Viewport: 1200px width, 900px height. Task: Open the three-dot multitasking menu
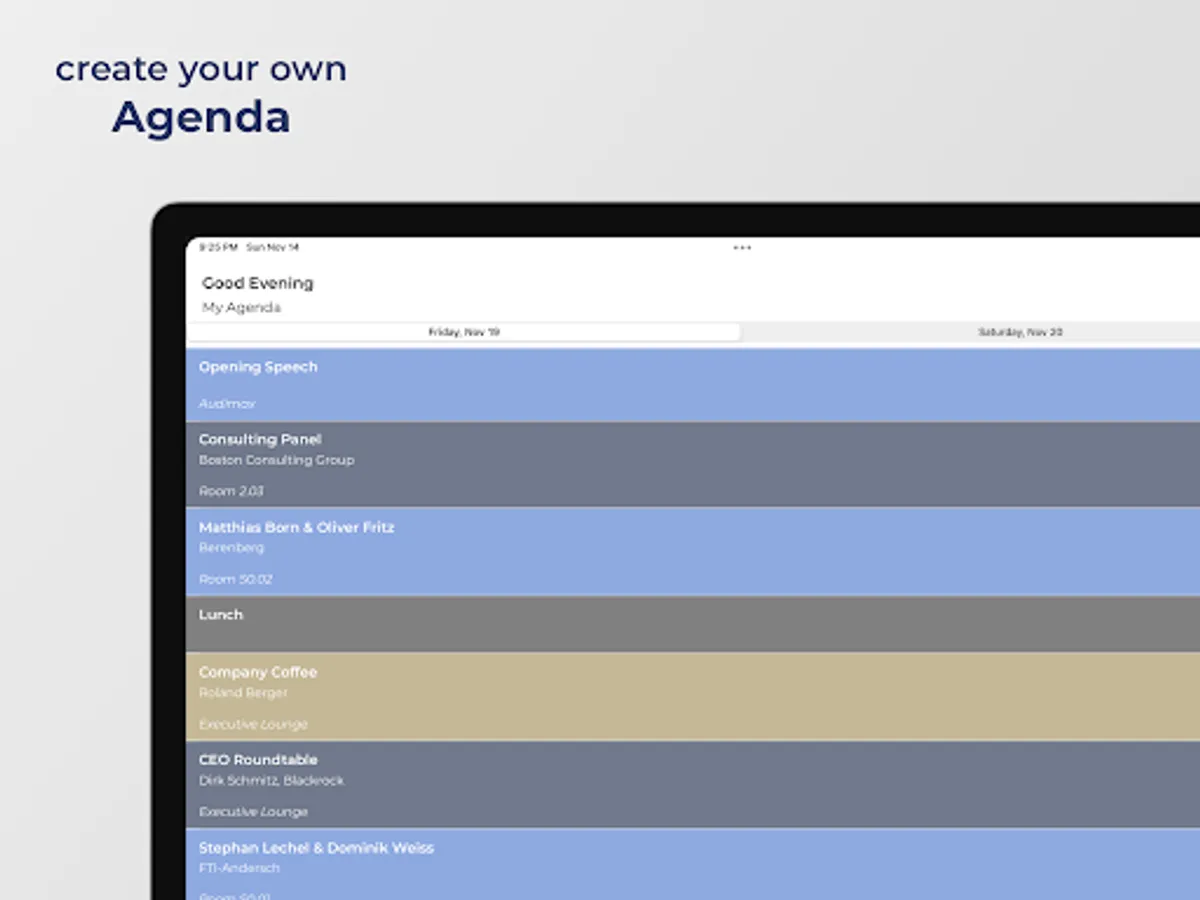[742, 247]
